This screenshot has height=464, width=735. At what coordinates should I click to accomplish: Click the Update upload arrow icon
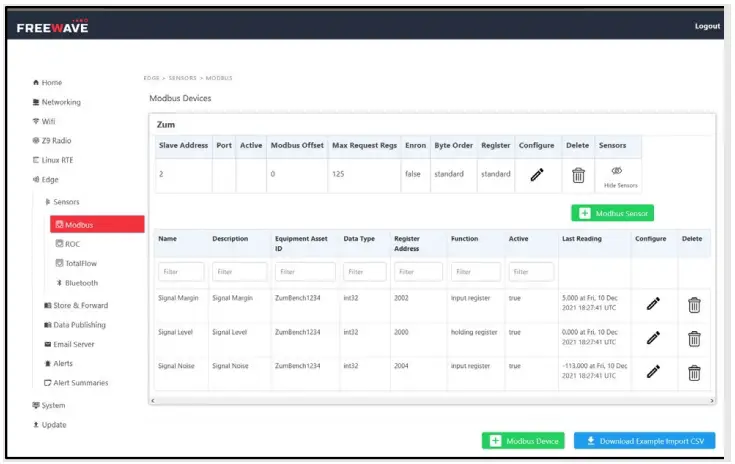point(36,425)
